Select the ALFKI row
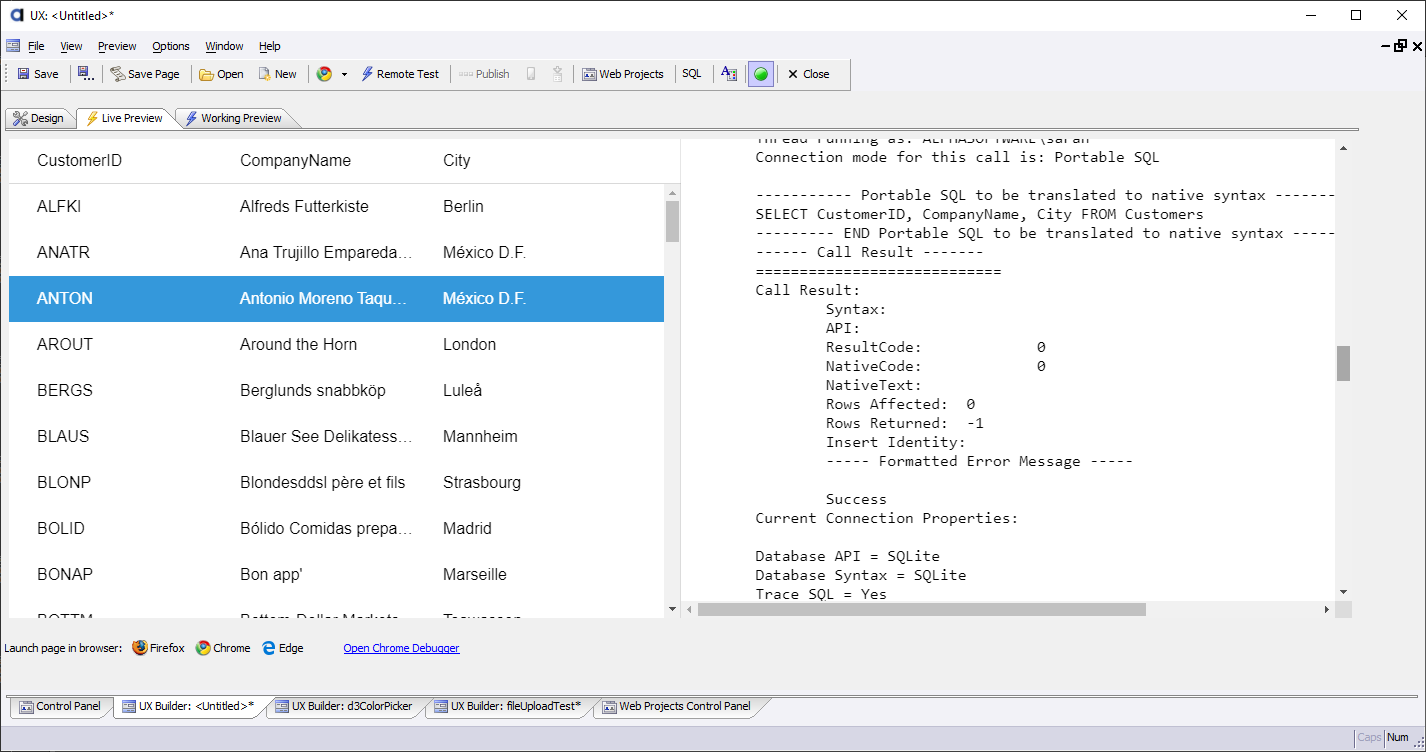Image resolution: width=1426 pixels, height=752 pixels. (x=336, y=207)
